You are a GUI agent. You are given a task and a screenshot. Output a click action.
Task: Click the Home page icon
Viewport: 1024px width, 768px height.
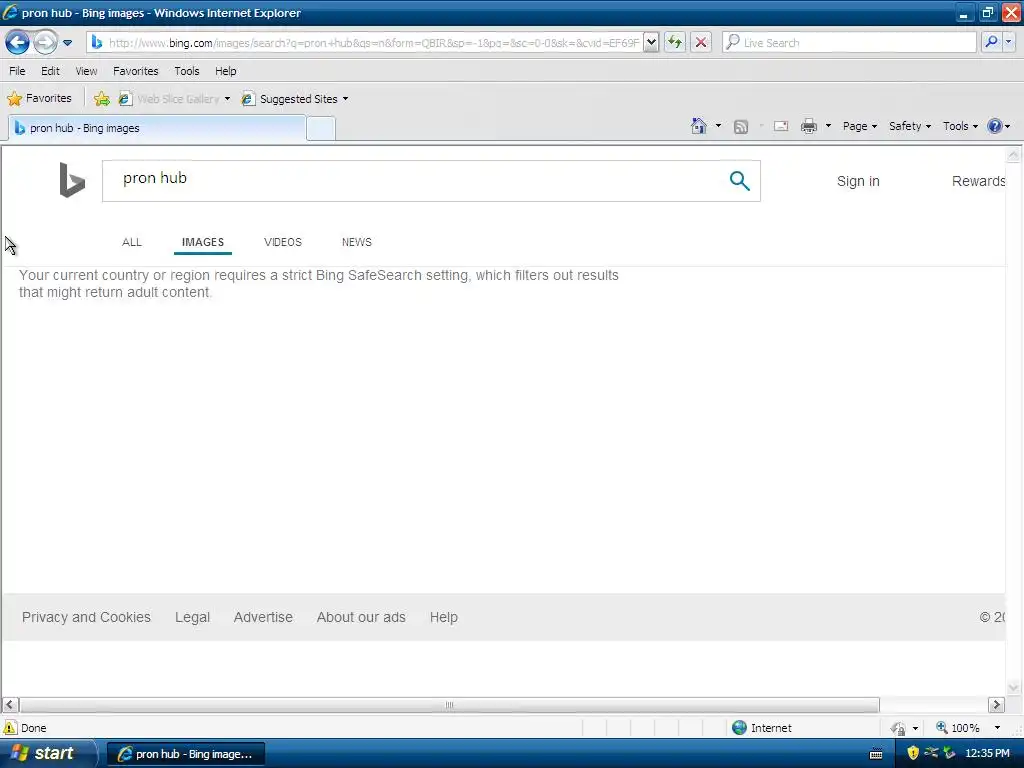(x=699, y=126)
